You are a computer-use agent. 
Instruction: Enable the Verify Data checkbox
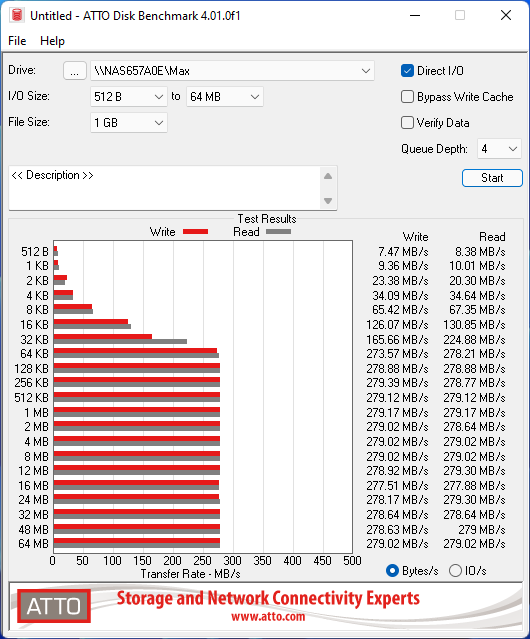tap(407, 123)
